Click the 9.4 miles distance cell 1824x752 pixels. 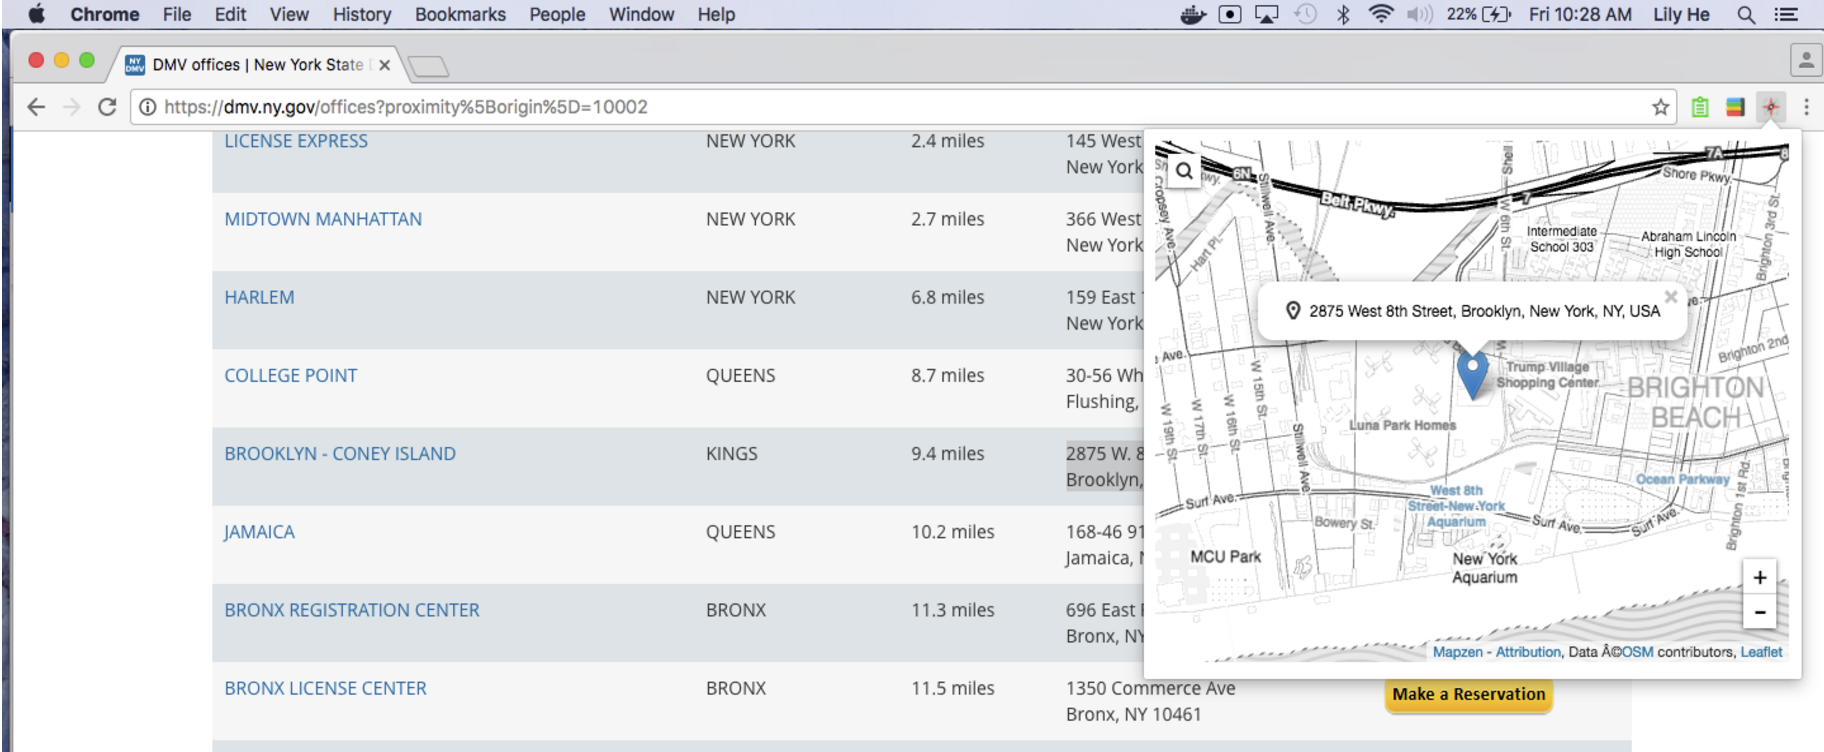(x=947, y=453)
